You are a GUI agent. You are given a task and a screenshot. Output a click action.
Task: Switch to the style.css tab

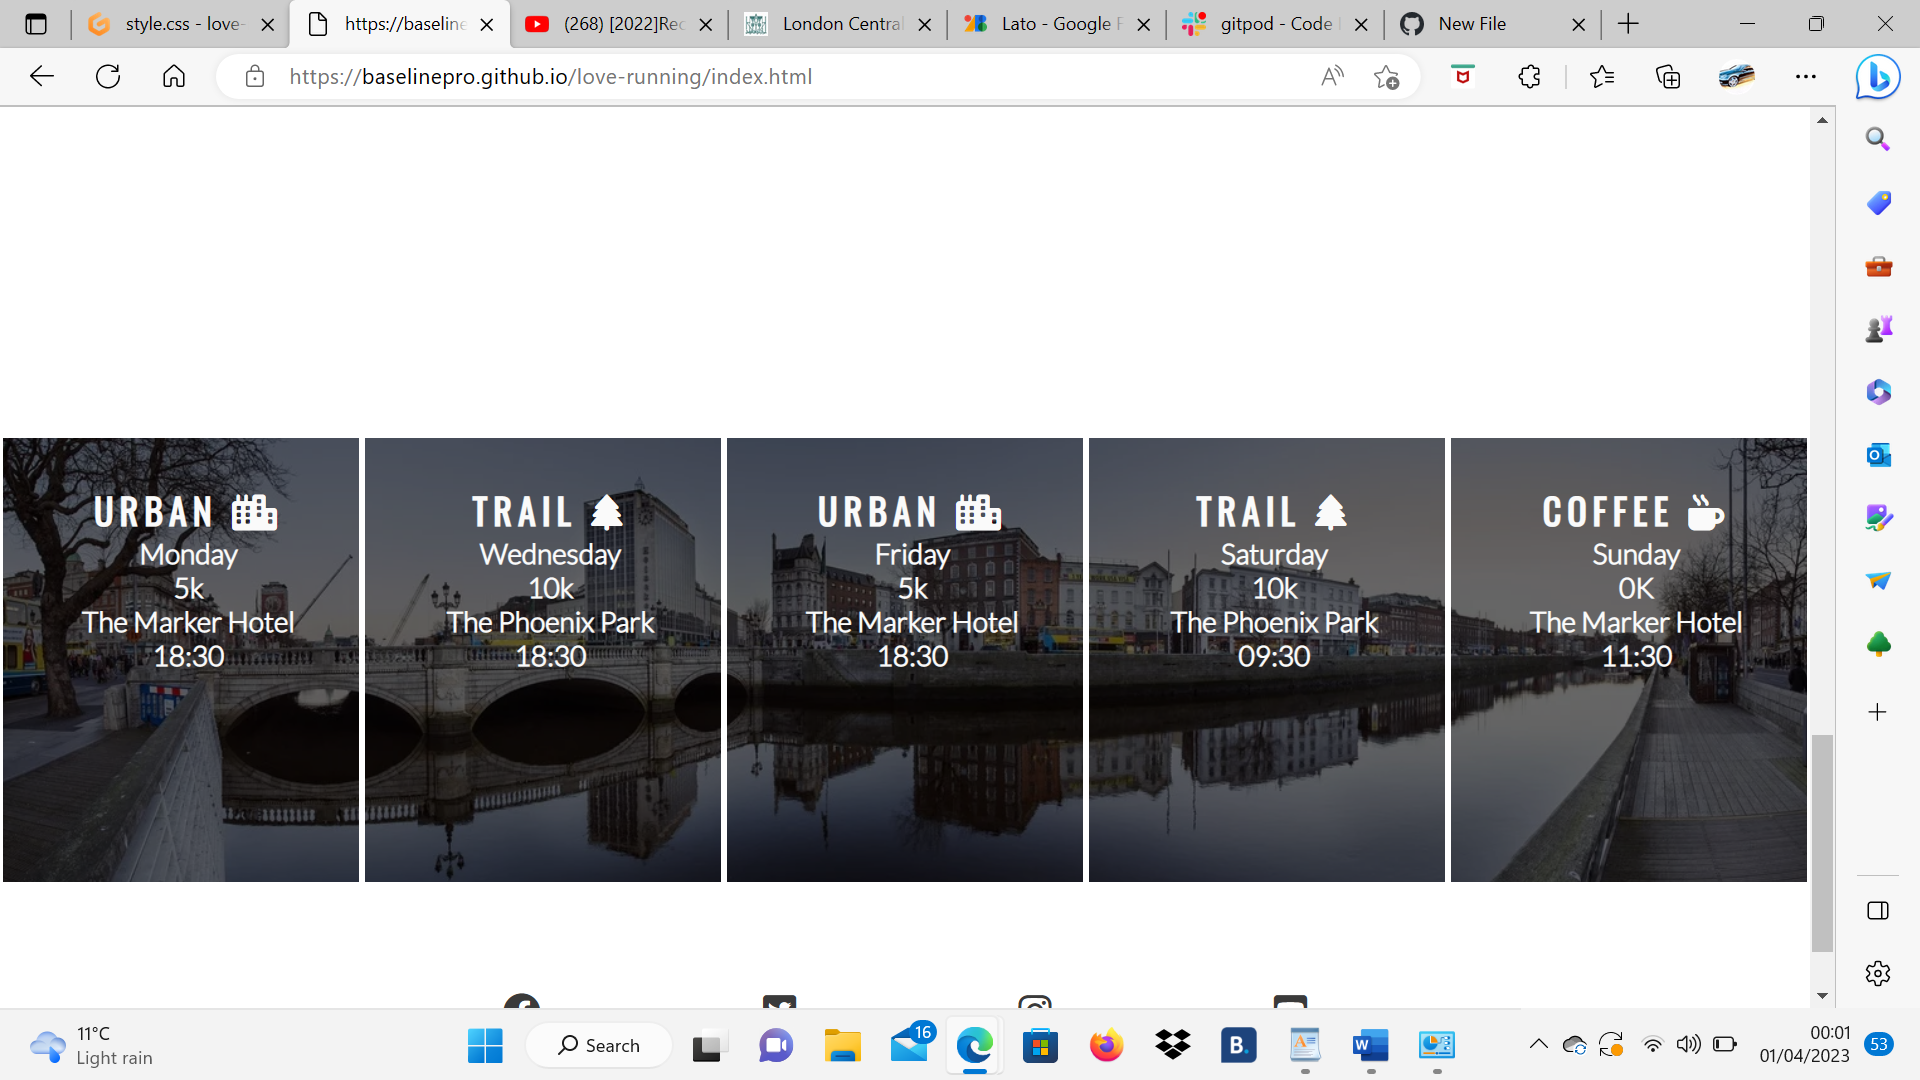[165, 23]
